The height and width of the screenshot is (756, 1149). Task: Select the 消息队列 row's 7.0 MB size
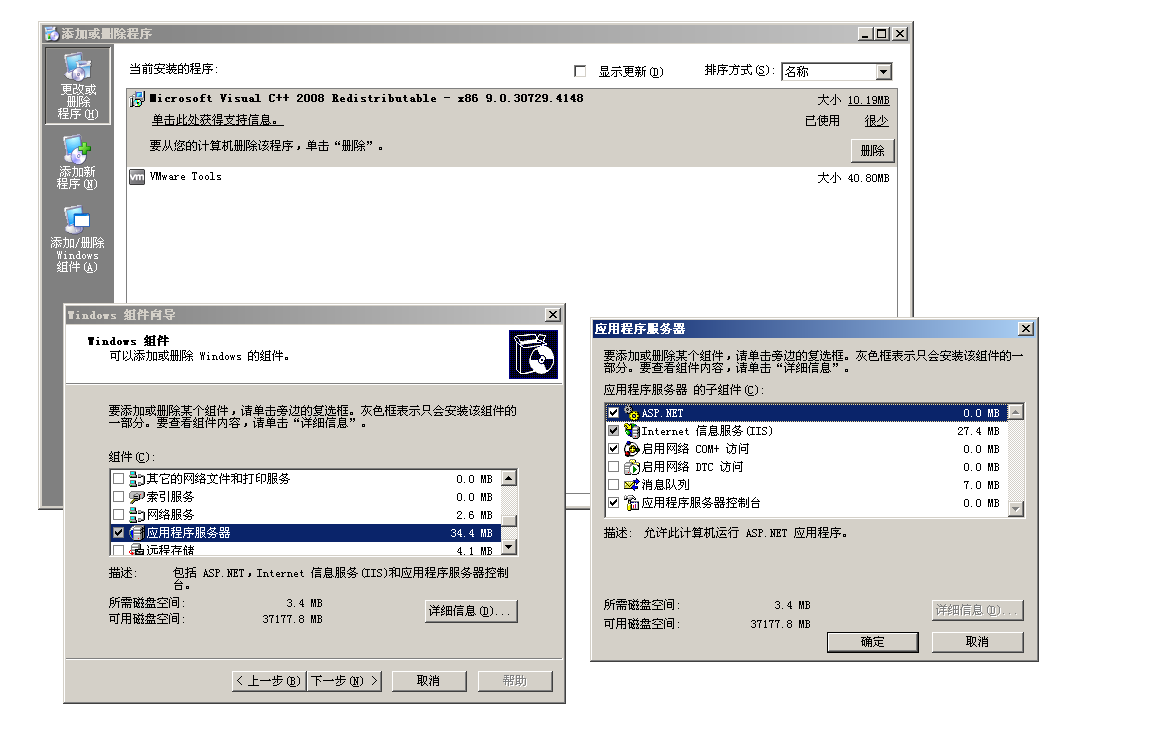[981, 485]
